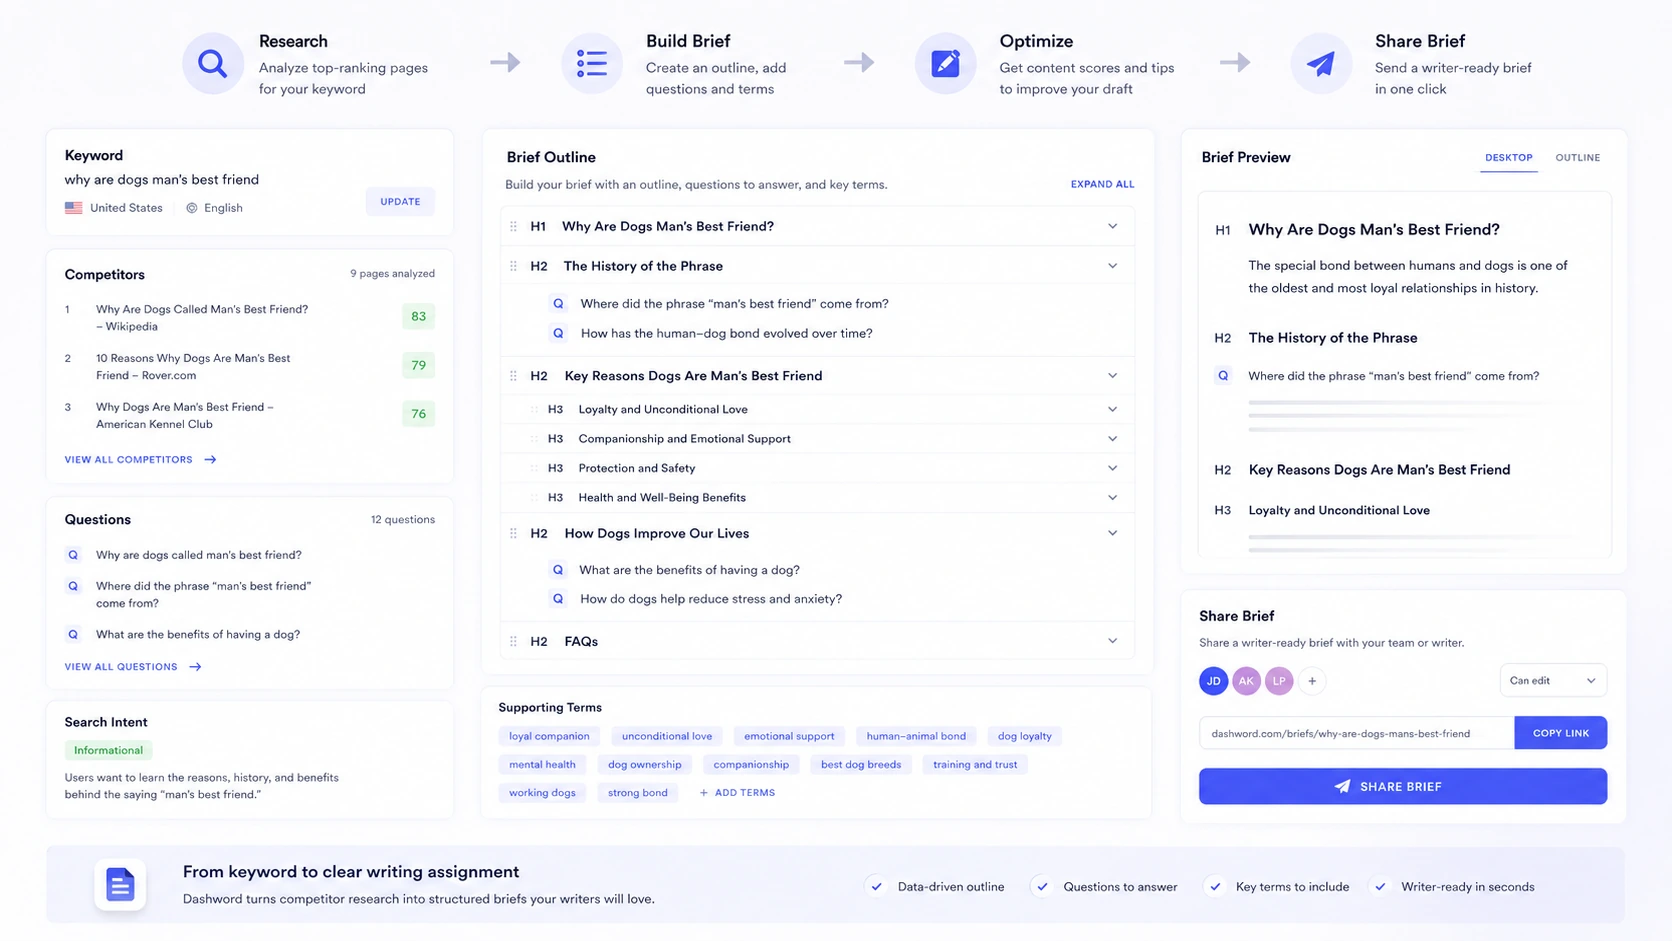Screen dimensions: 1672x941
Task: Click score 76 badge for American Kennel Club
Action: pos(418,414)
